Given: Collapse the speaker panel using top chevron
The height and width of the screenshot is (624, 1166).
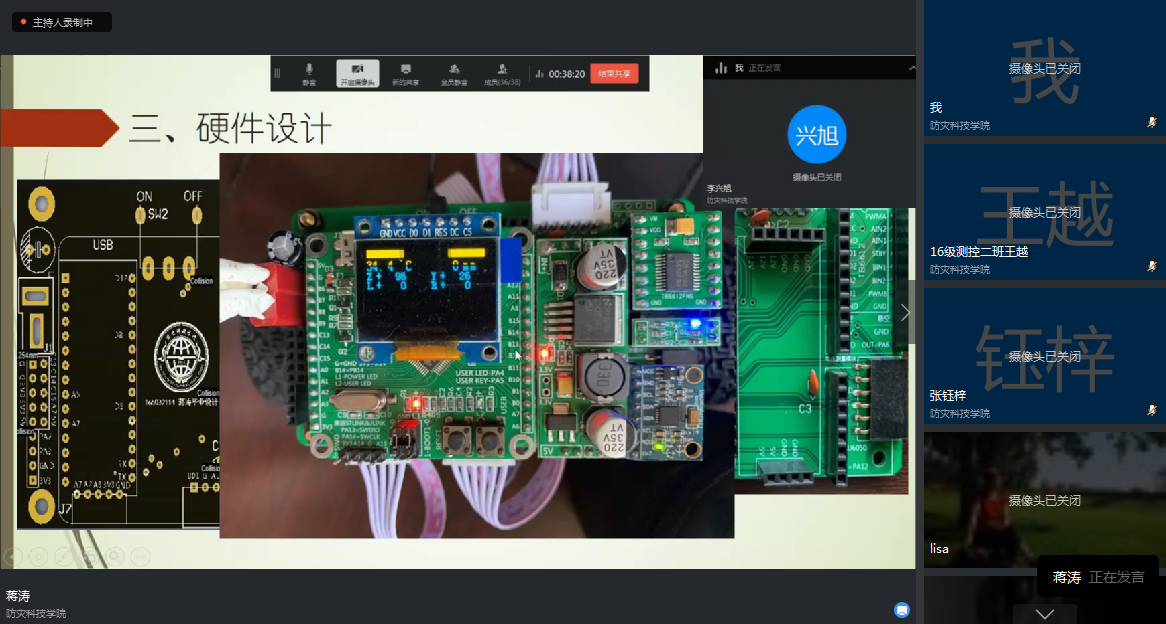Looking at the screenshot, I should 911,68.
